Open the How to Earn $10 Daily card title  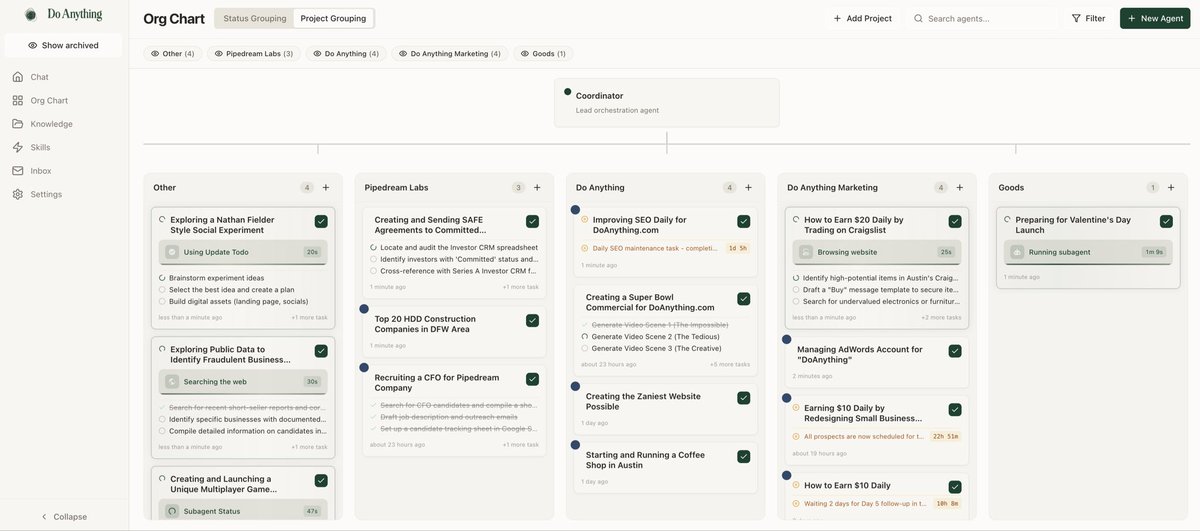[x=847, y=485]
